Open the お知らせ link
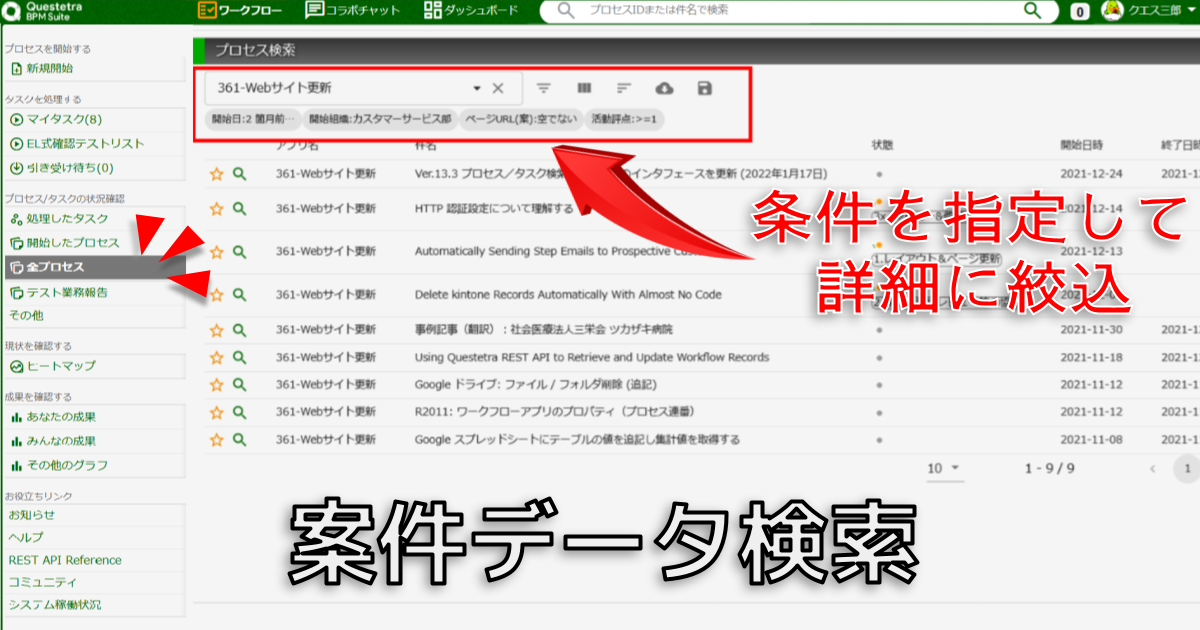Screen dimensions: 1200x630 [x=31, y=515]
